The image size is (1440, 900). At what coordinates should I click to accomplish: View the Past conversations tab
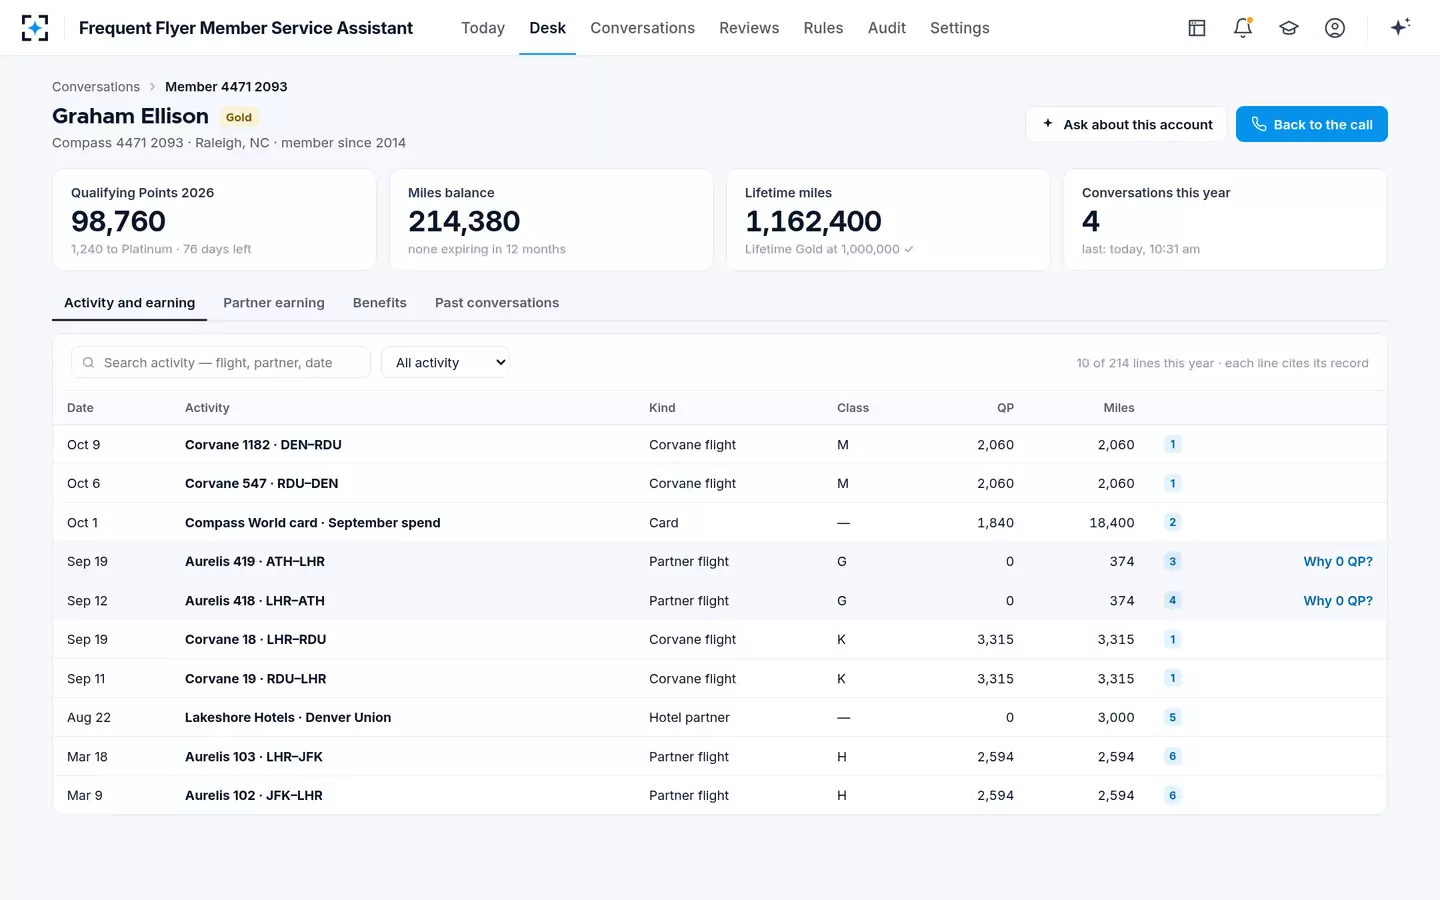coord(497,303)
